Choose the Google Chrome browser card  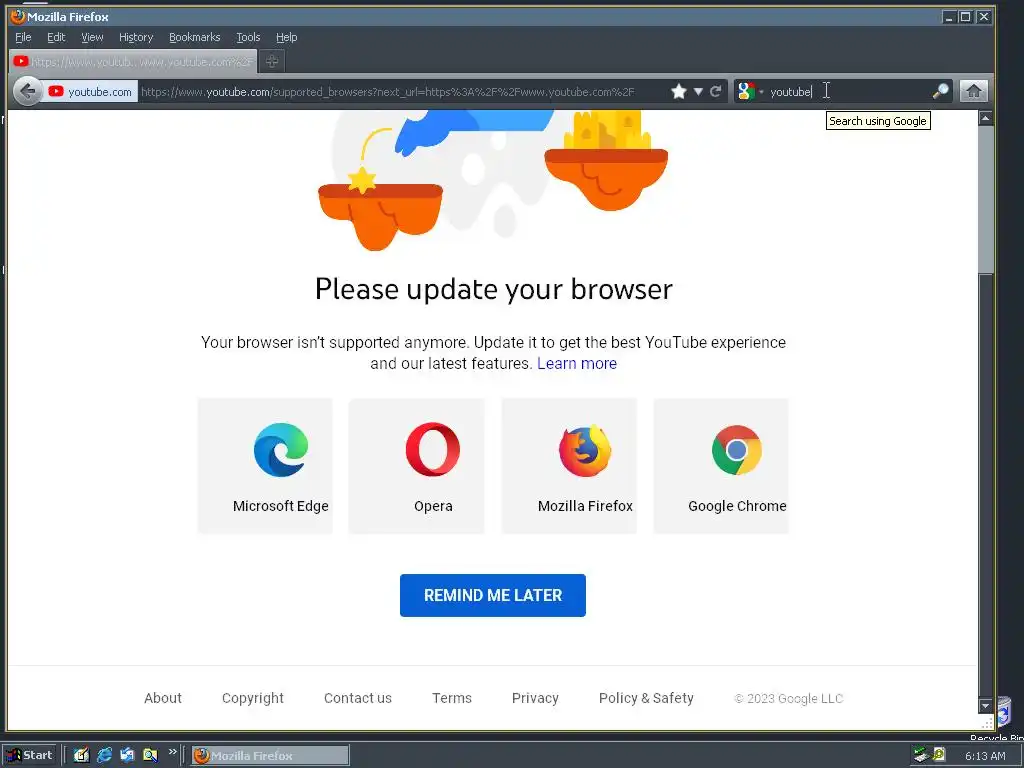click(721, 466)
